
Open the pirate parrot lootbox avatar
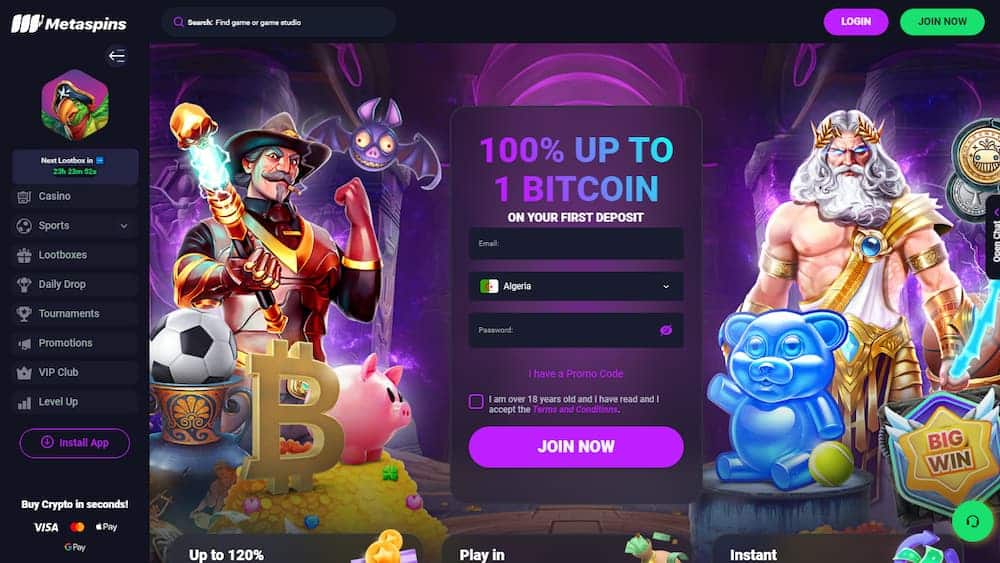click(x=75, y=105)
